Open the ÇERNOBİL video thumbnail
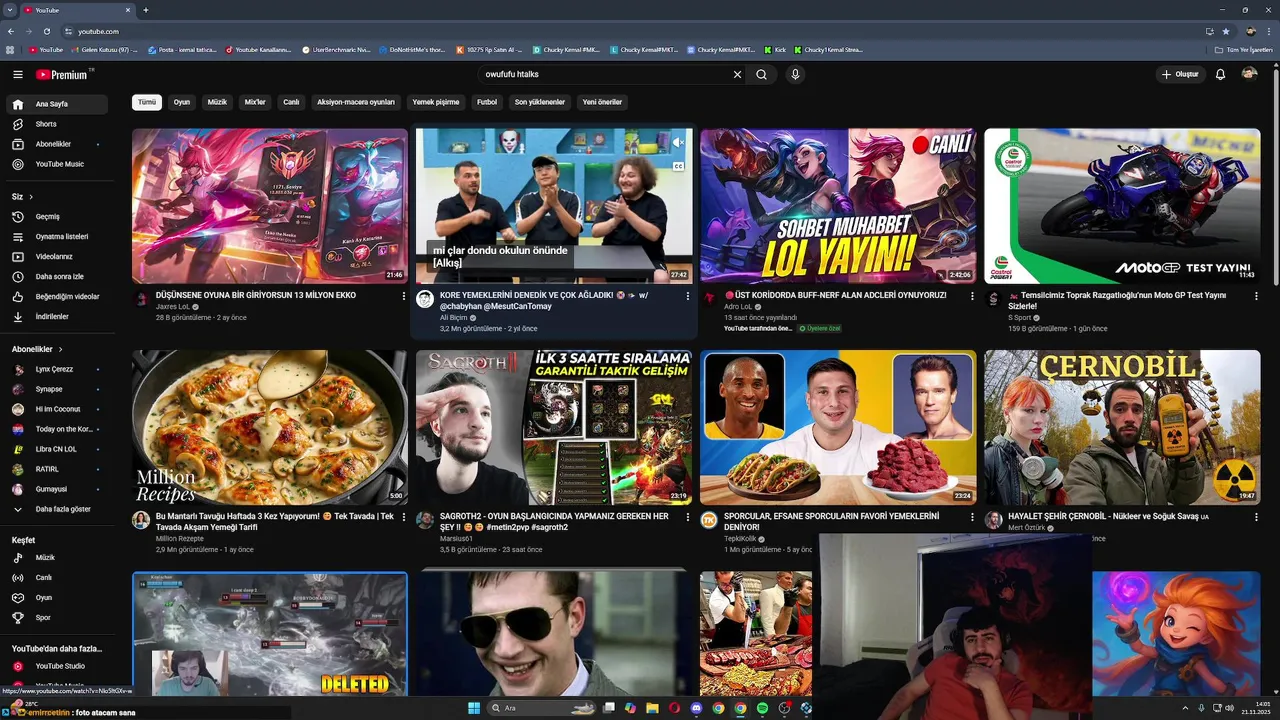 coord(1122,427)
